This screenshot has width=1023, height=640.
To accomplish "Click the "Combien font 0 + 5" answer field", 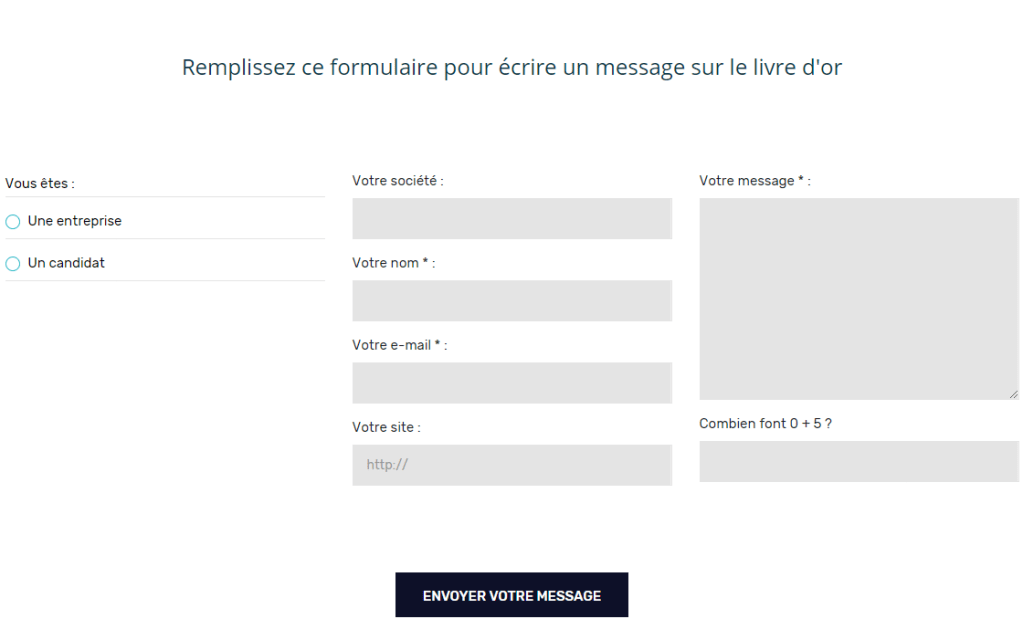I will click(x=858, y=461).
